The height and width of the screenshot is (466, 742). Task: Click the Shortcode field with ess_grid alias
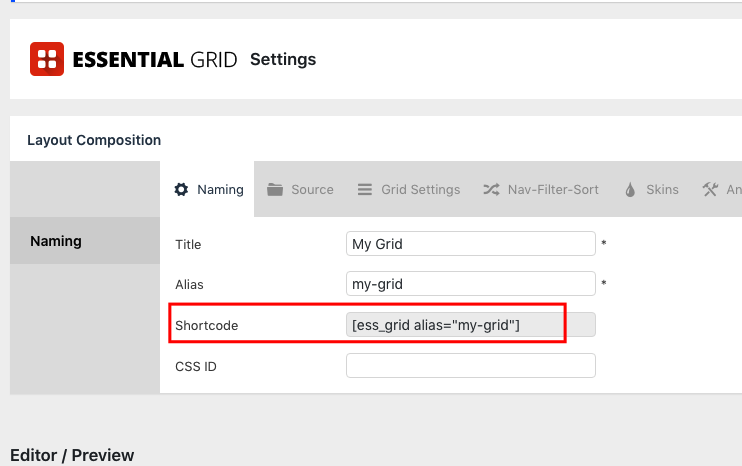(471, 325)
